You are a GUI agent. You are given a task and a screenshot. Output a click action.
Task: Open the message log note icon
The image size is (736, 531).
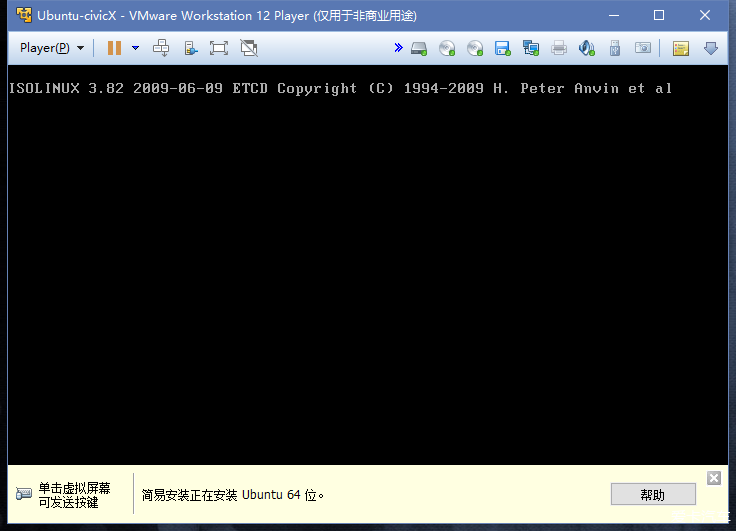681,48
